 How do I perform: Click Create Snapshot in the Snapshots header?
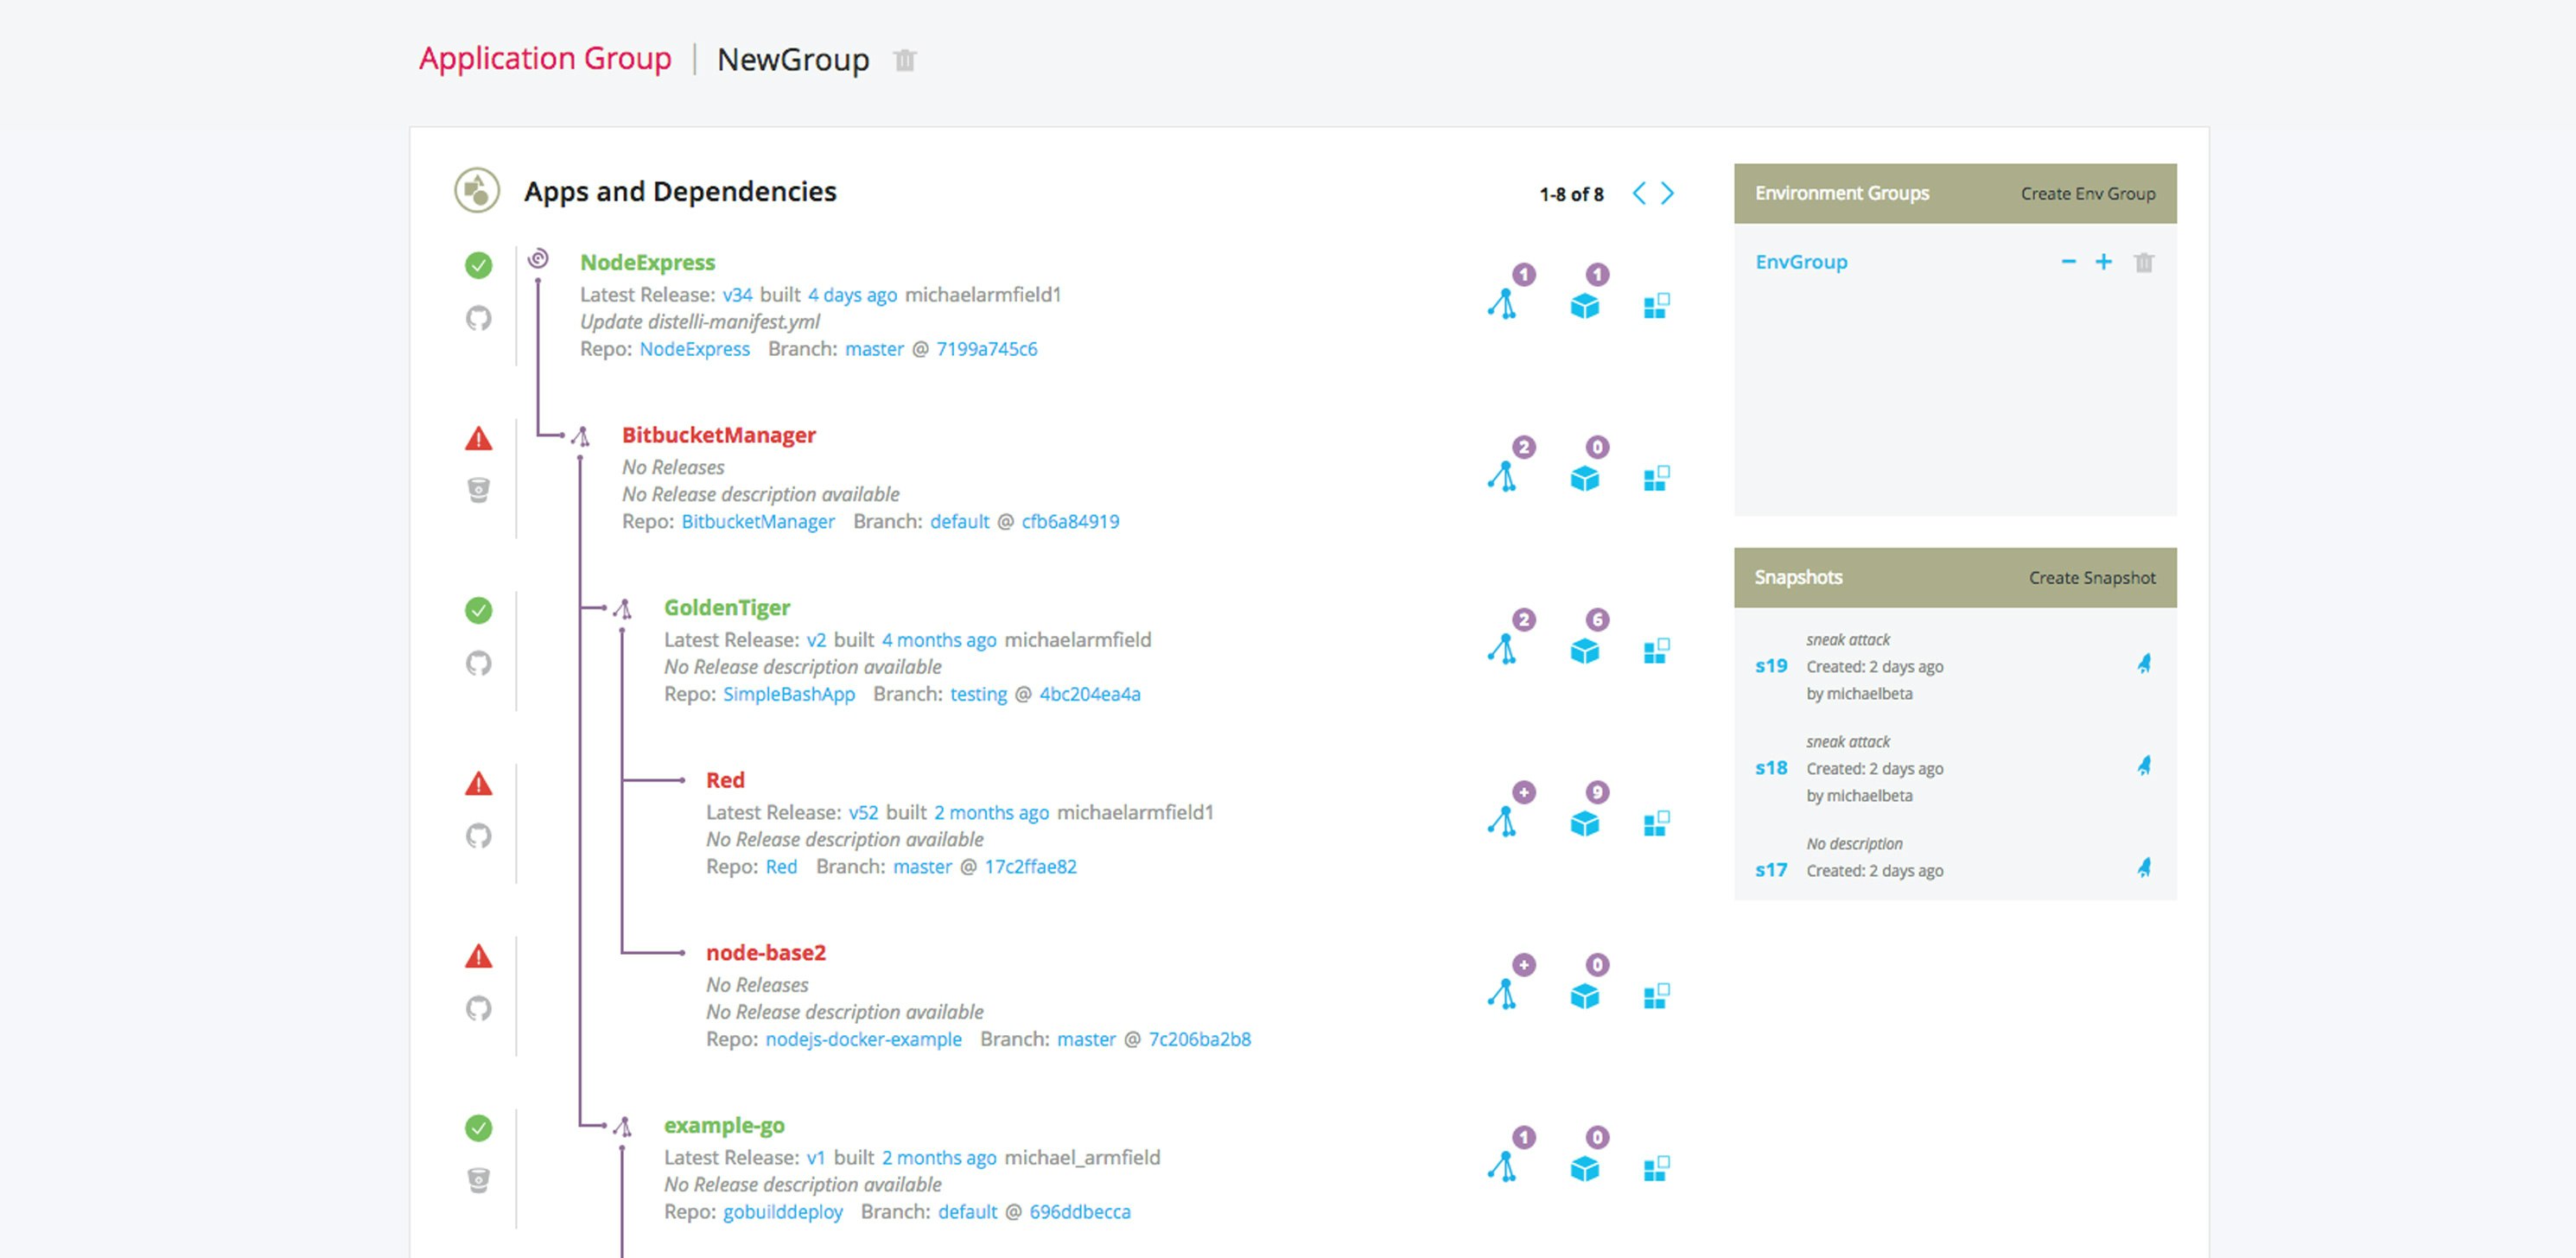2092,577
